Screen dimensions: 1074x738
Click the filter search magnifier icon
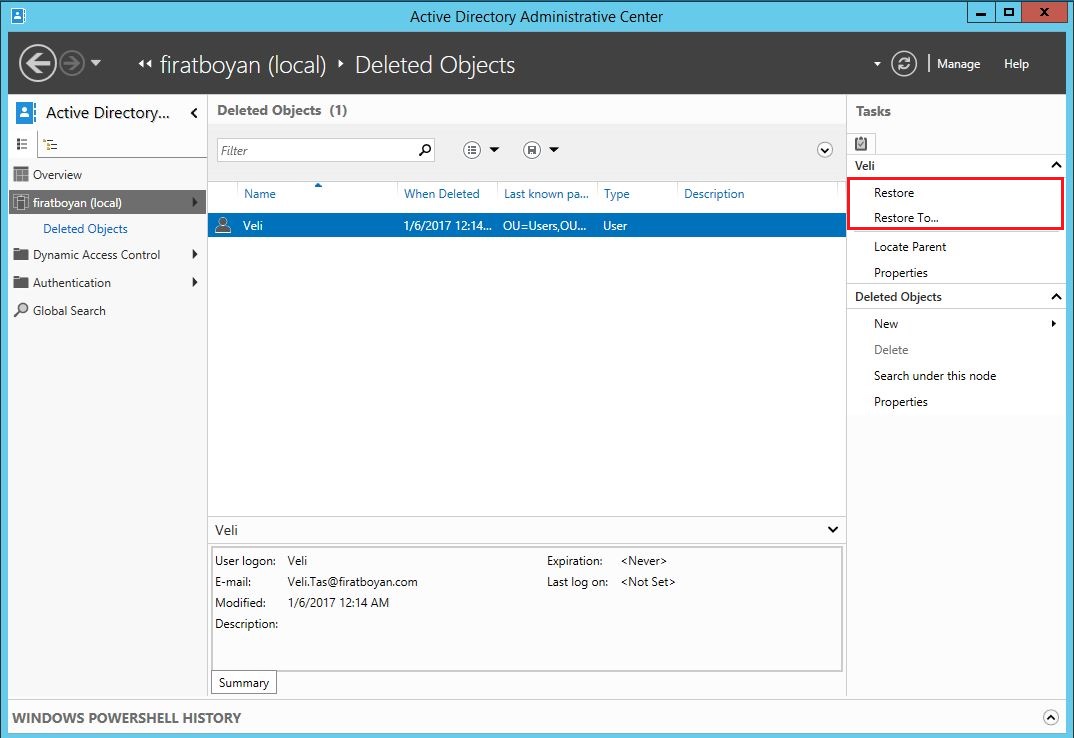coord(425,149)
